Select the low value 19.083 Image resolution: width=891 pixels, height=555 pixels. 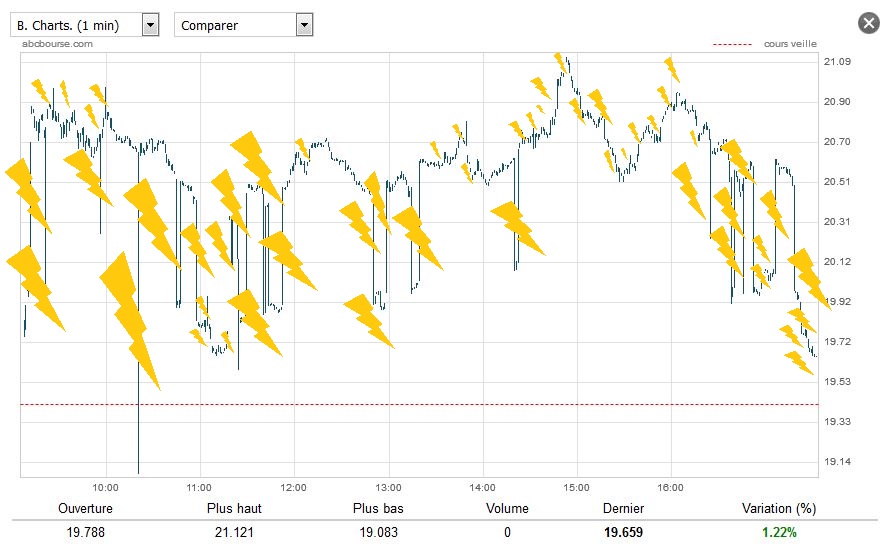click(378, 532)
